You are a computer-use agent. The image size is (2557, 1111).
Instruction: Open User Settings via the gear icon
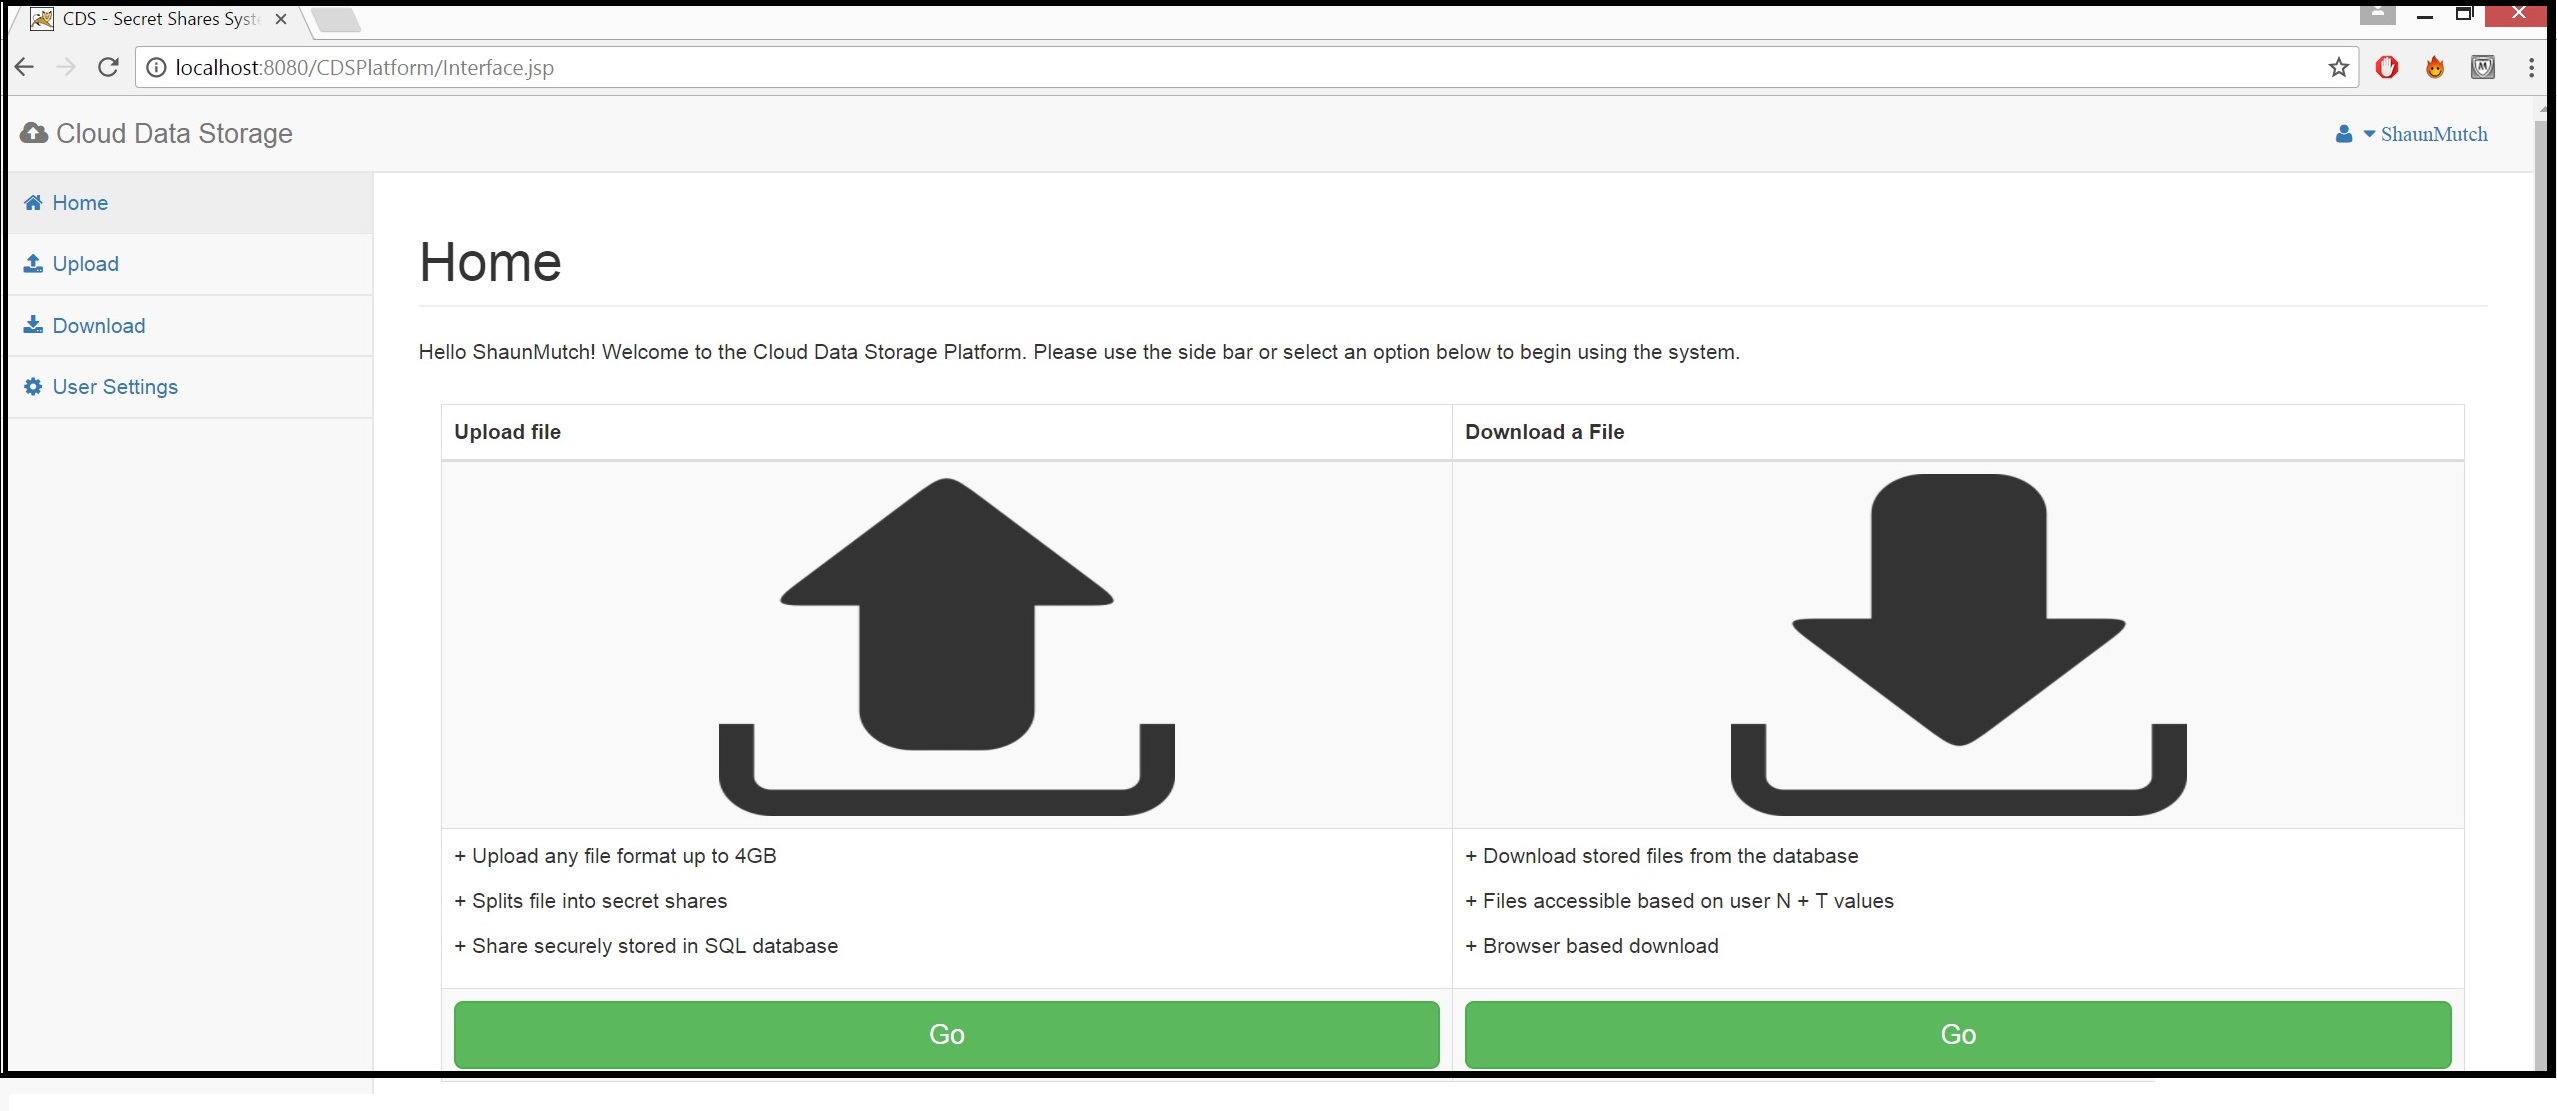coord(33,386)
